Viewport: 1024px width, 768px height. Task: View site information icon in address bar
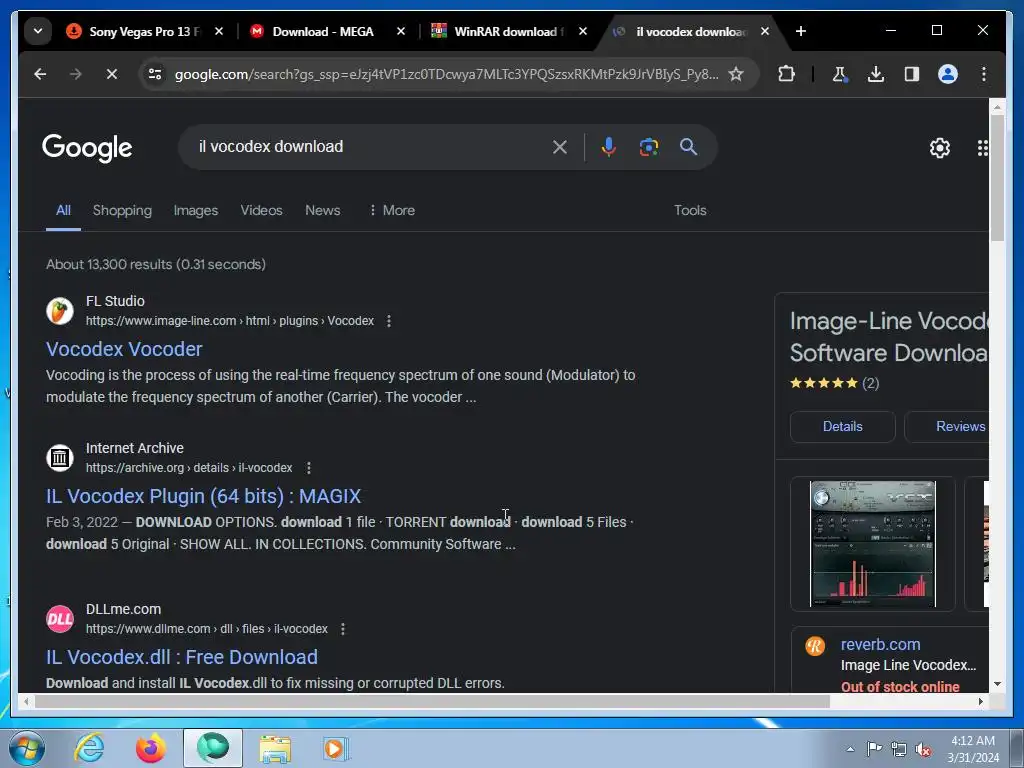tap(155, 74)
